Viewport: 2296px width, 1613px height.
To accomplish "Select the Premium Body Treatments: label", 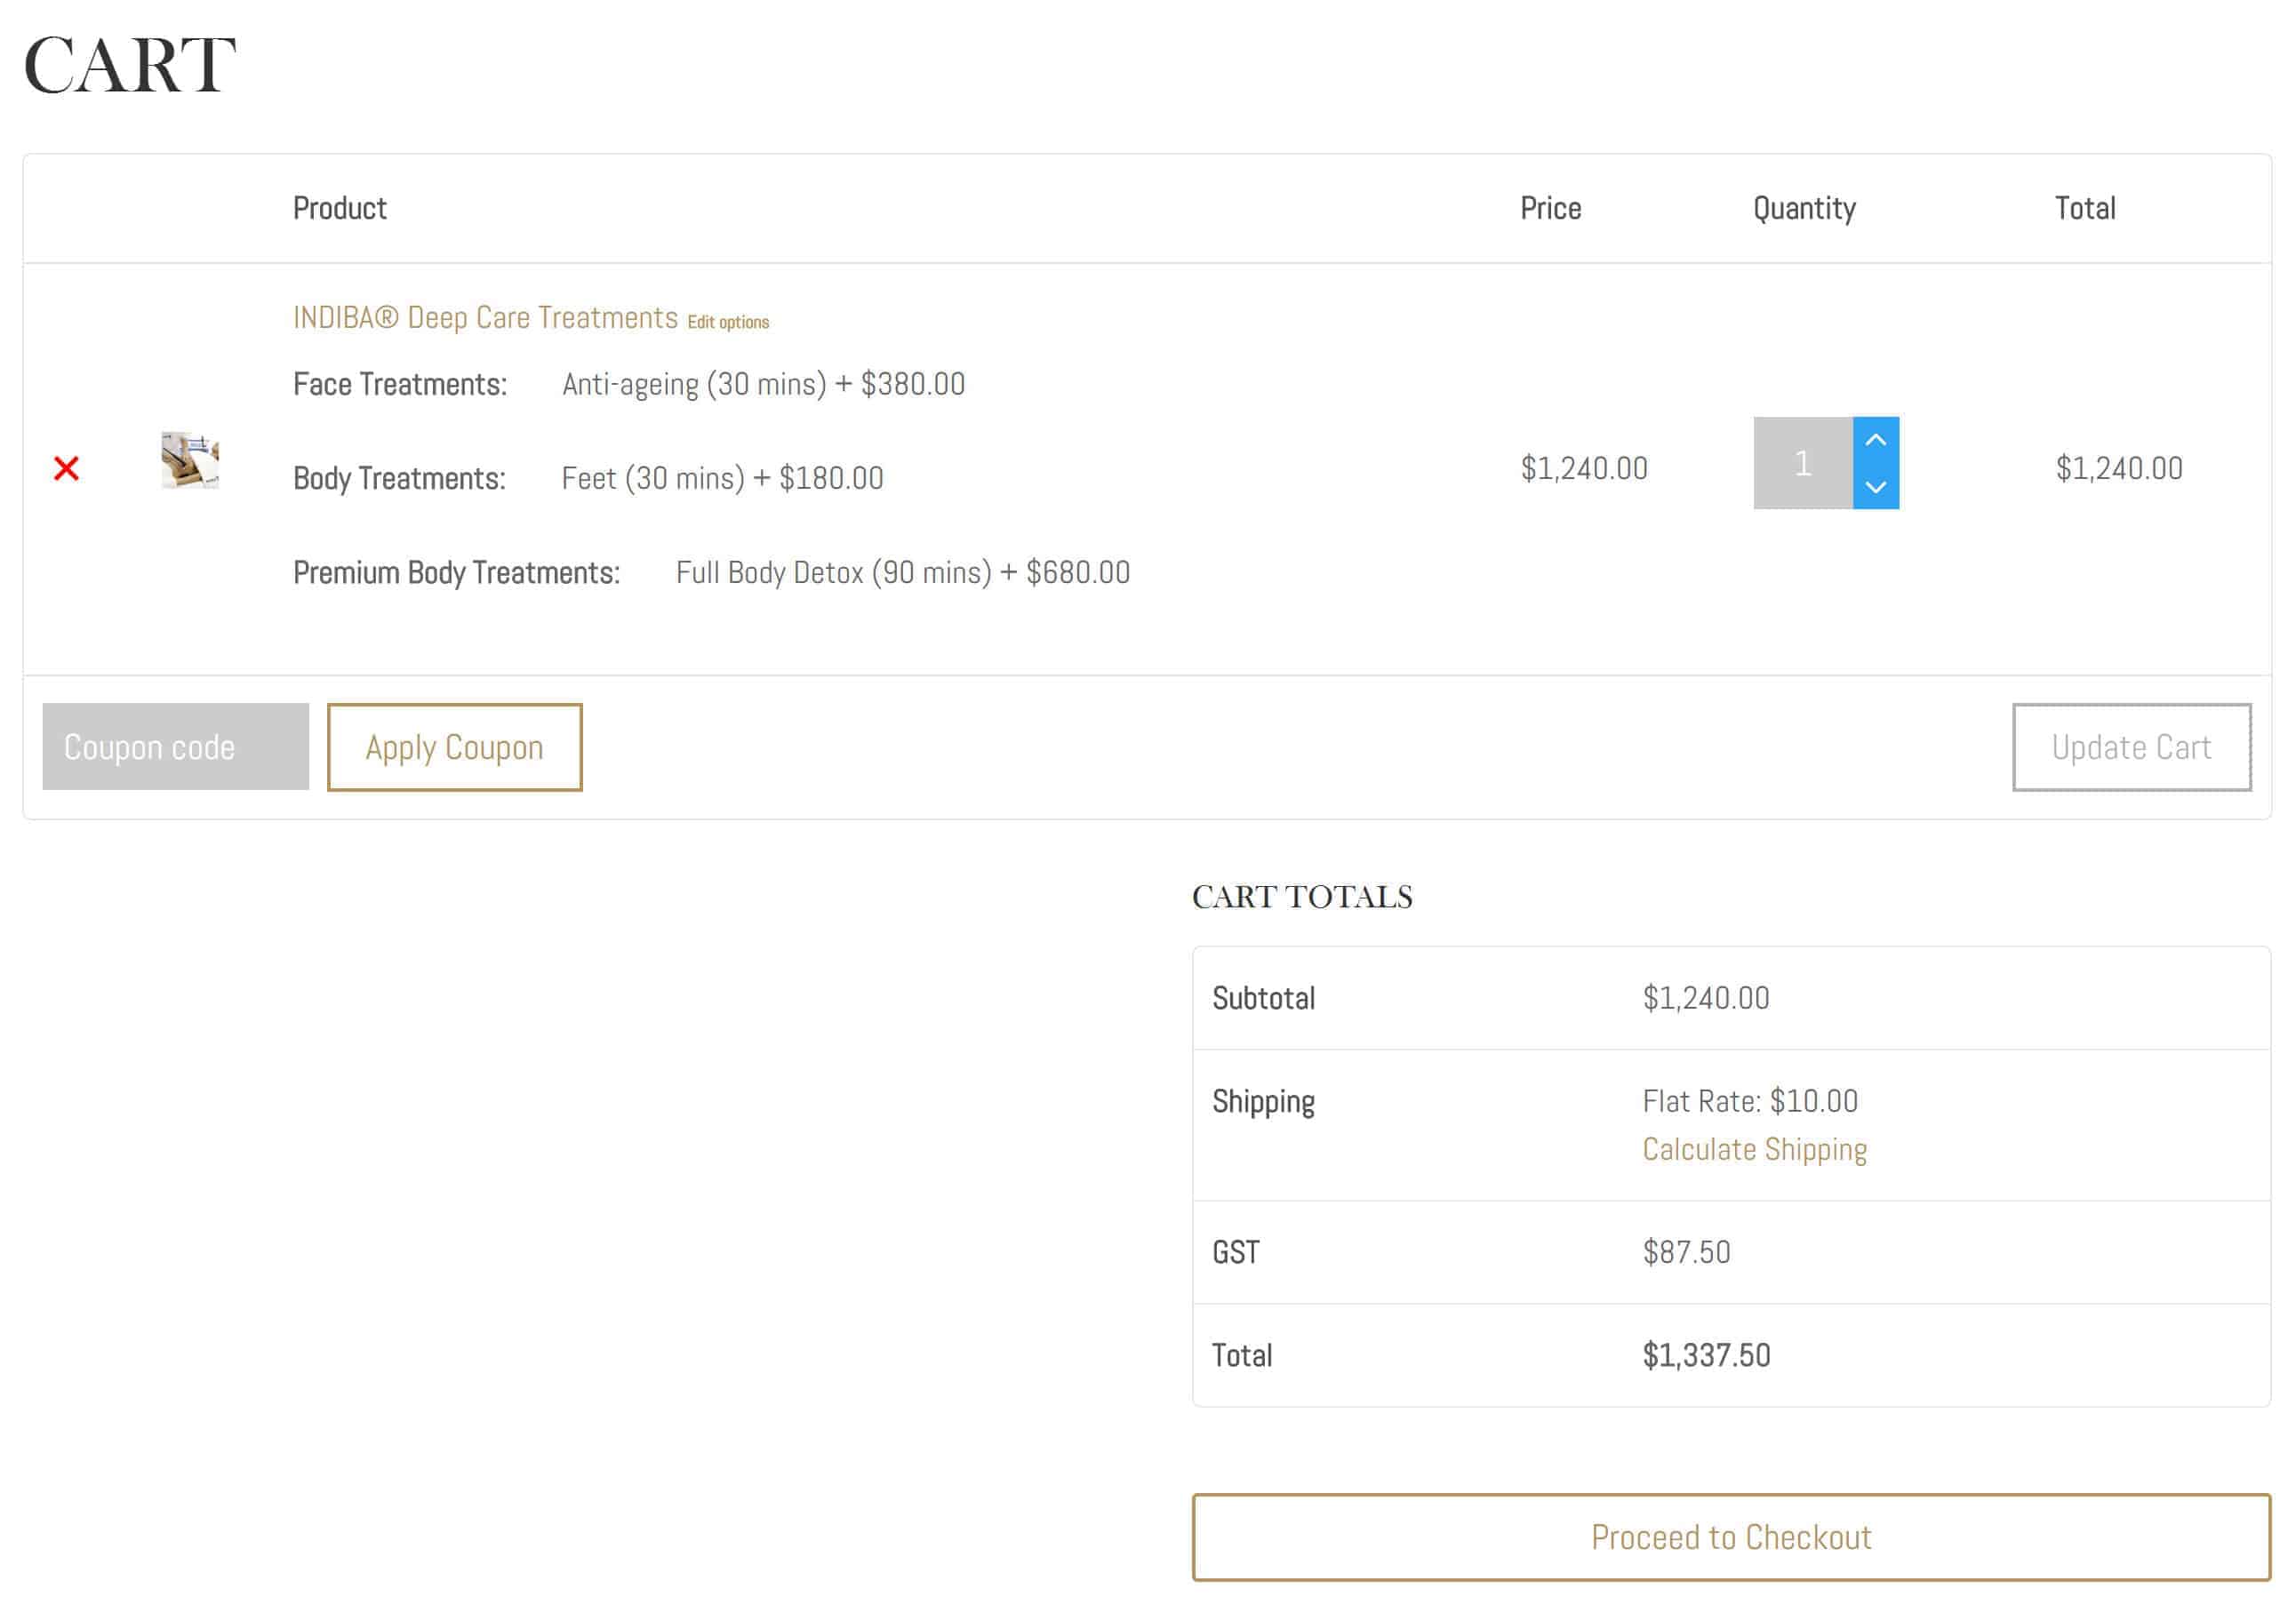I will (x=456, y=573).
